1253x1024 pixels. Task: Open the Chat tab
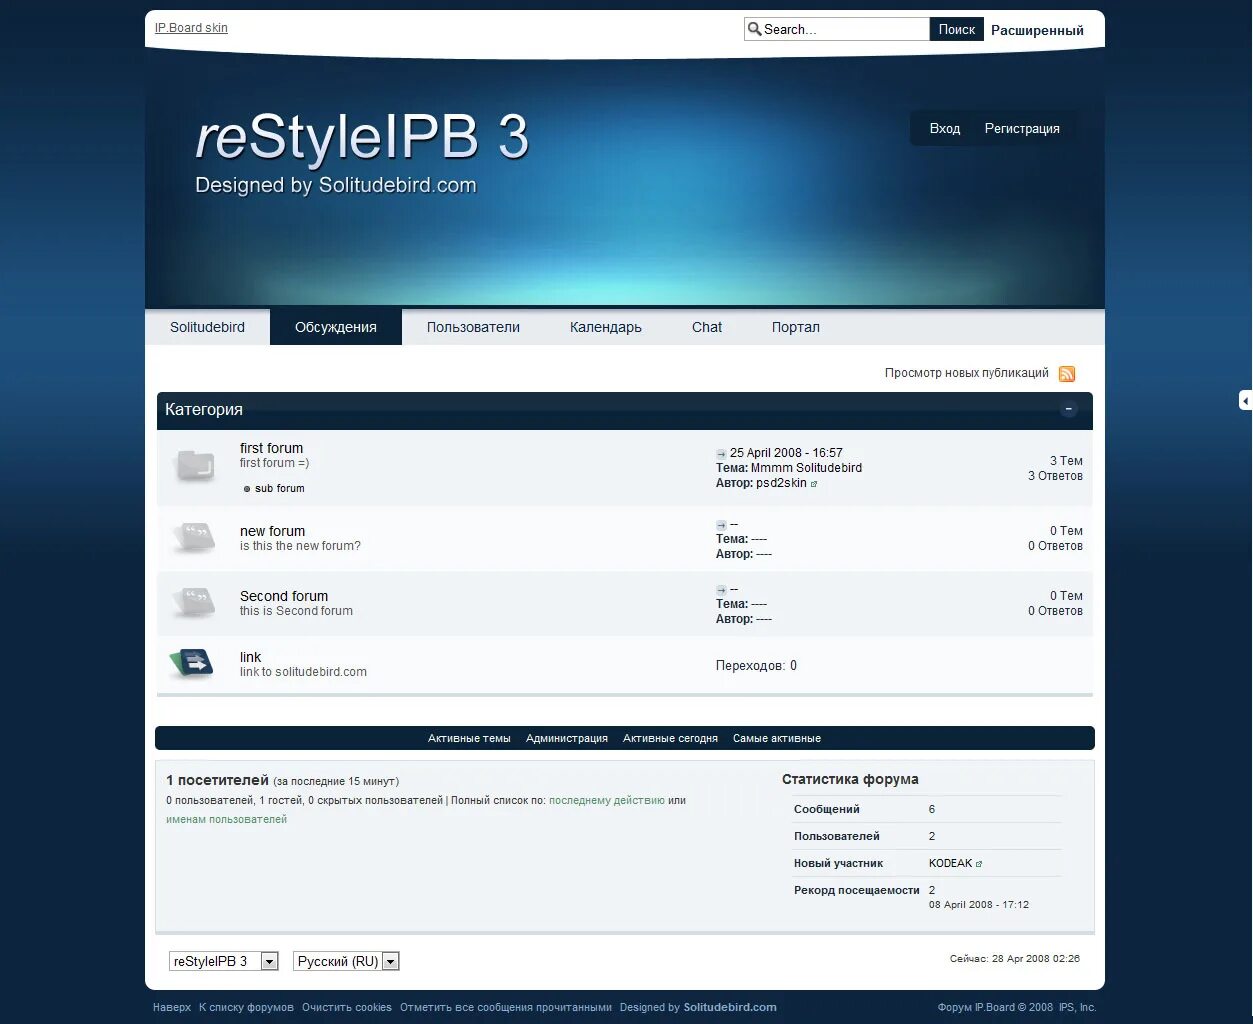click(x=707, y=327)
